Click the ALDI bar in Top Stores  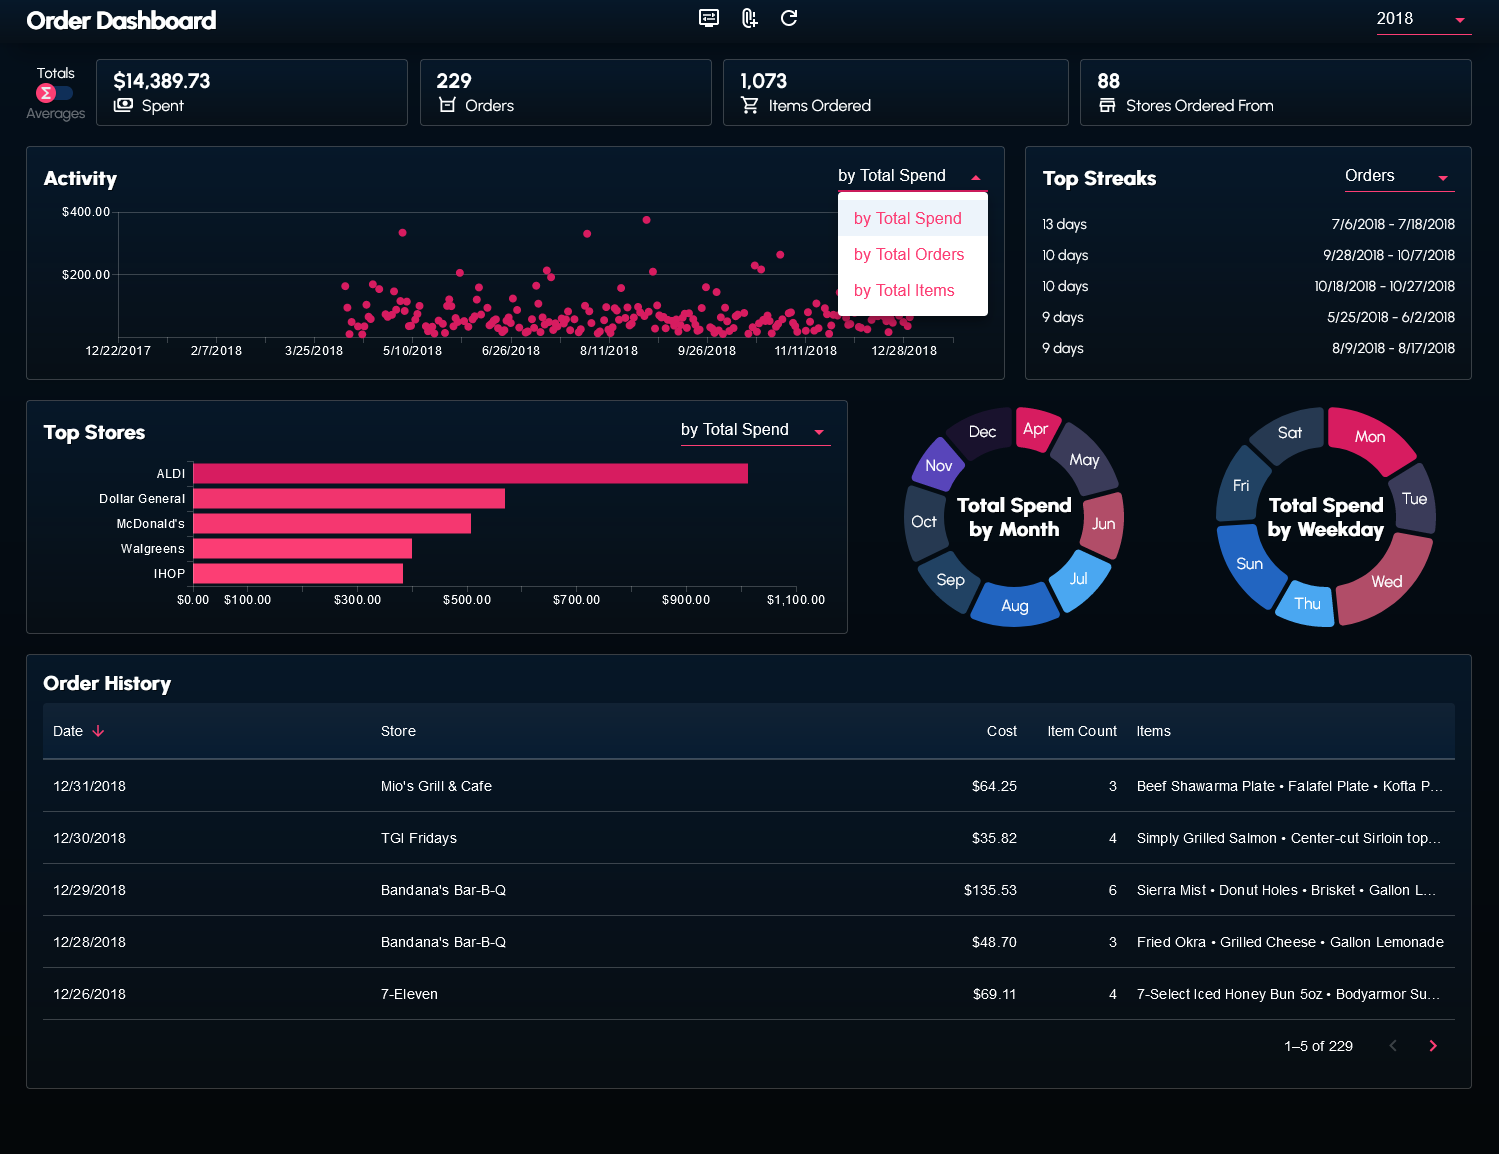tap(470, 474)
